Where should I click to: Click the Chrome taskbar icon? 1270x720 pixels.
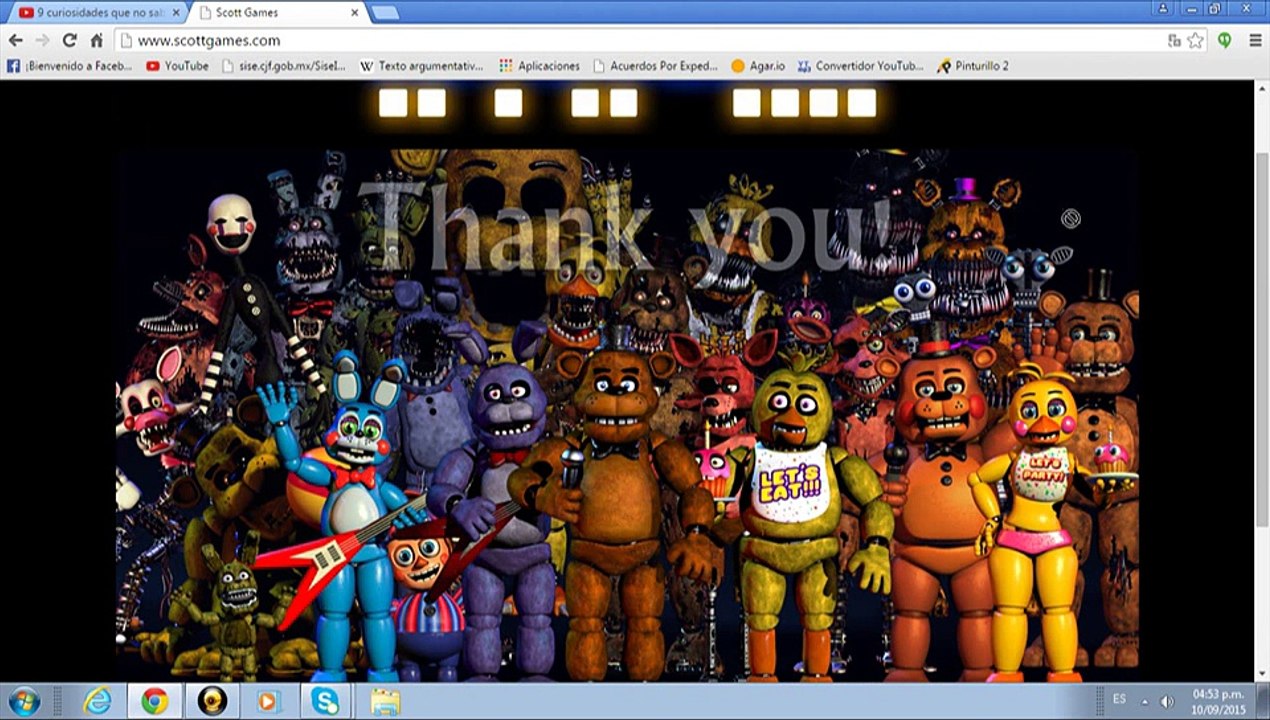tap(154, 701)
